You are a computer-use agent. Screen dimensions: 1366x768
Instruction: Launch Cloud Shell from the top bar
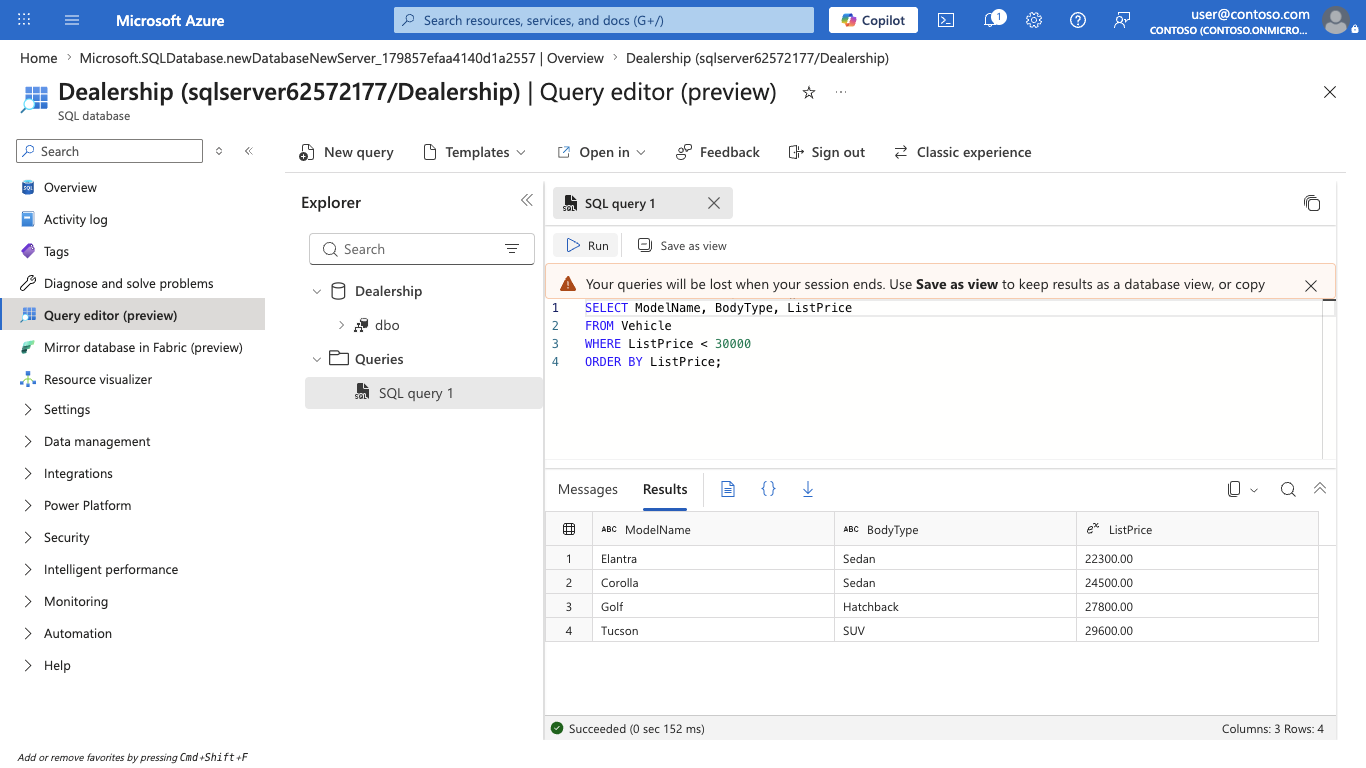945,20
